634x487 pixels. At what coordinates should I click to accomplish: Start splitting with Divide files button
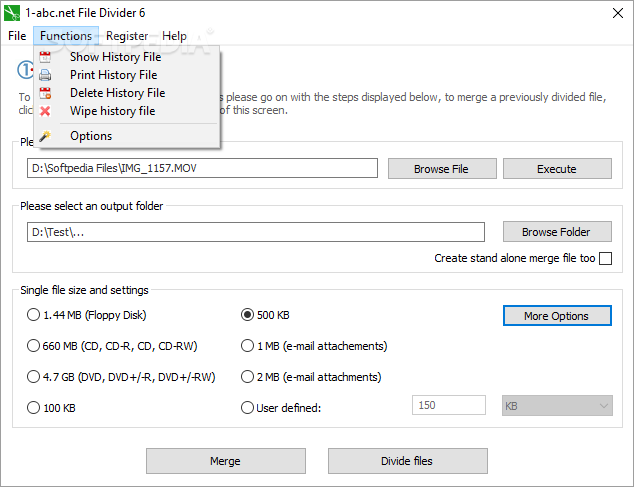pyautogui.click(x=408, y=461)
